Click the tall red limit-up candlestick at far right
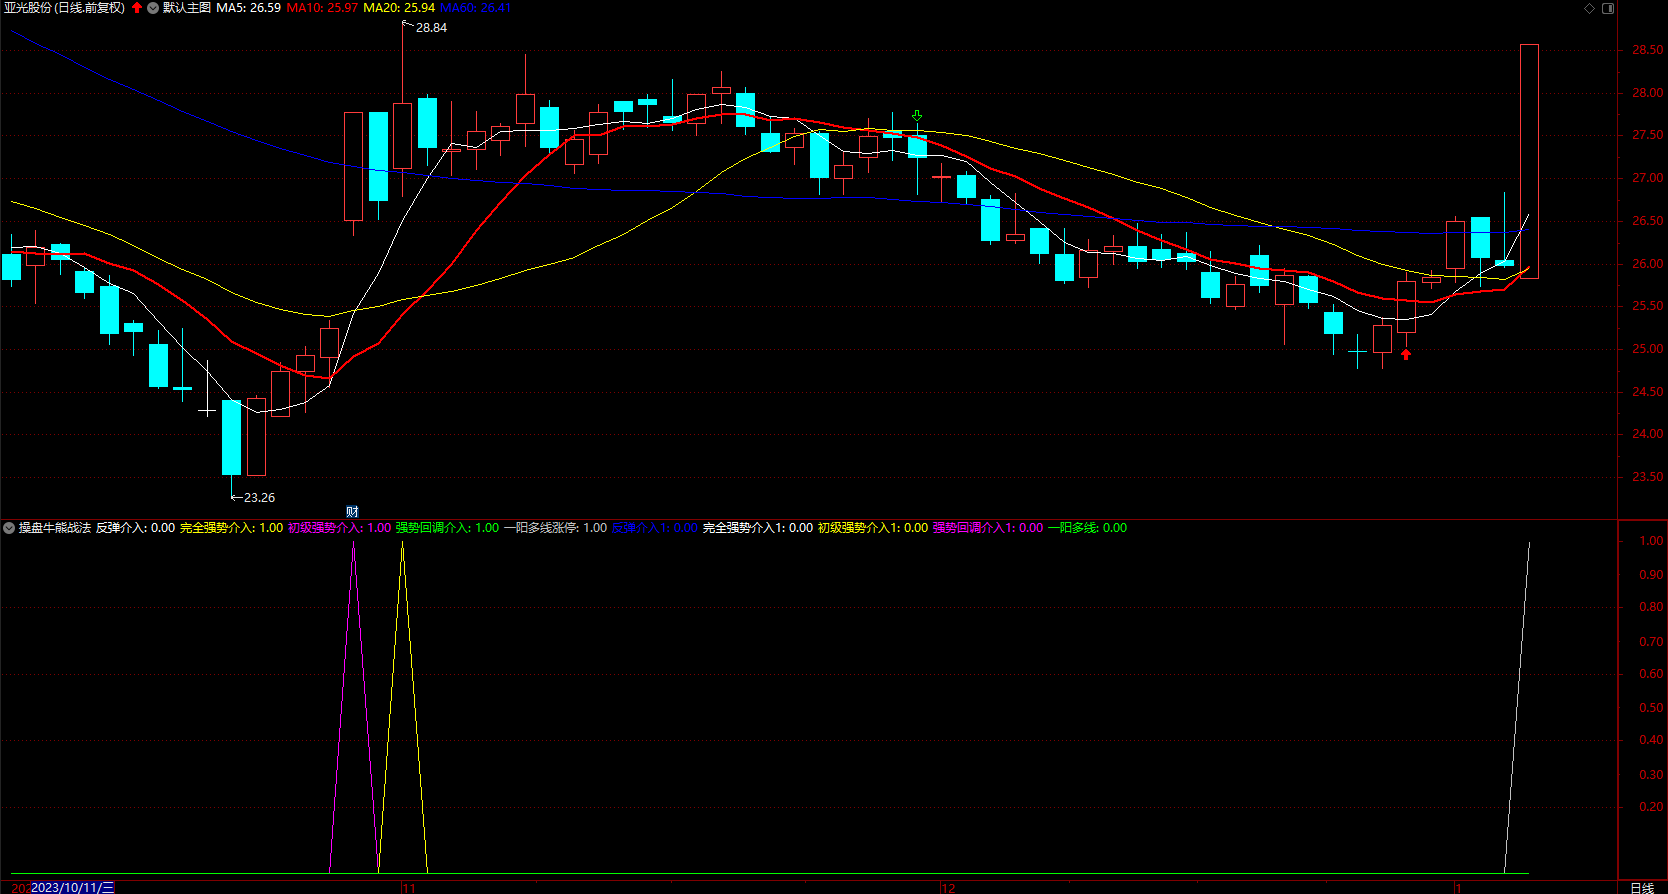The image size is (1668, 894). pyautogui.click(x=1529, y=161)
